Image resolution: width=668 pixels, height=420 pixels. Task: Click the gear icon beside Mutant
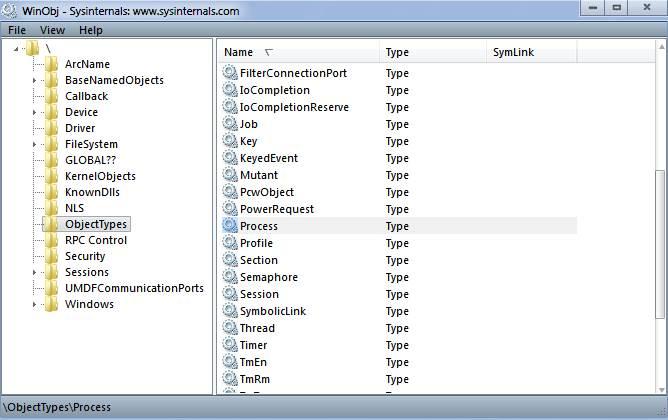(231, 175)
